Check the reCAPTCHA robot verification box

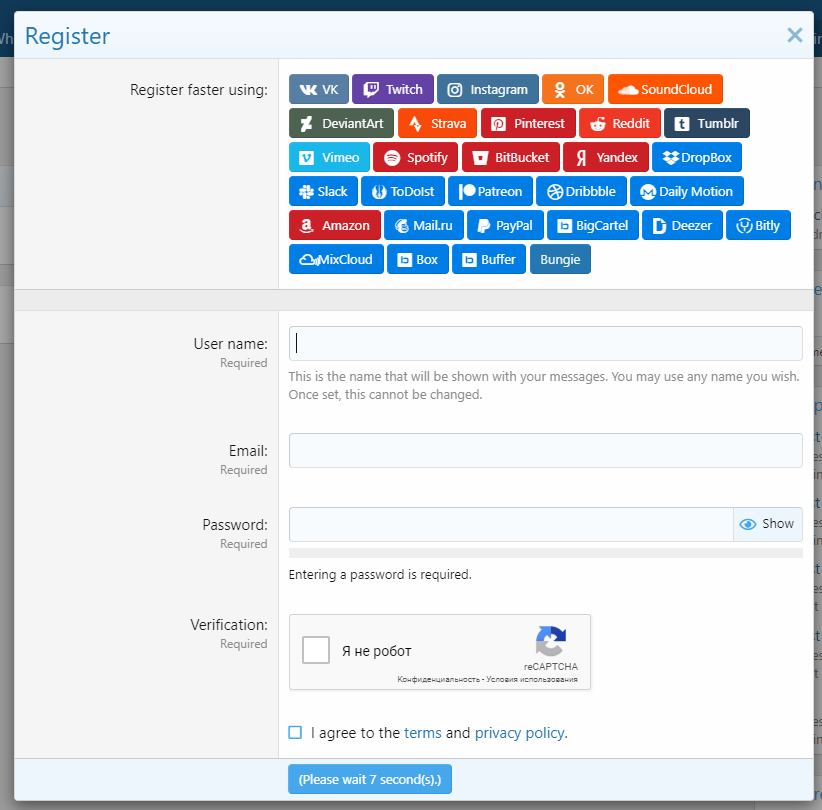click(x=316, y=651)
